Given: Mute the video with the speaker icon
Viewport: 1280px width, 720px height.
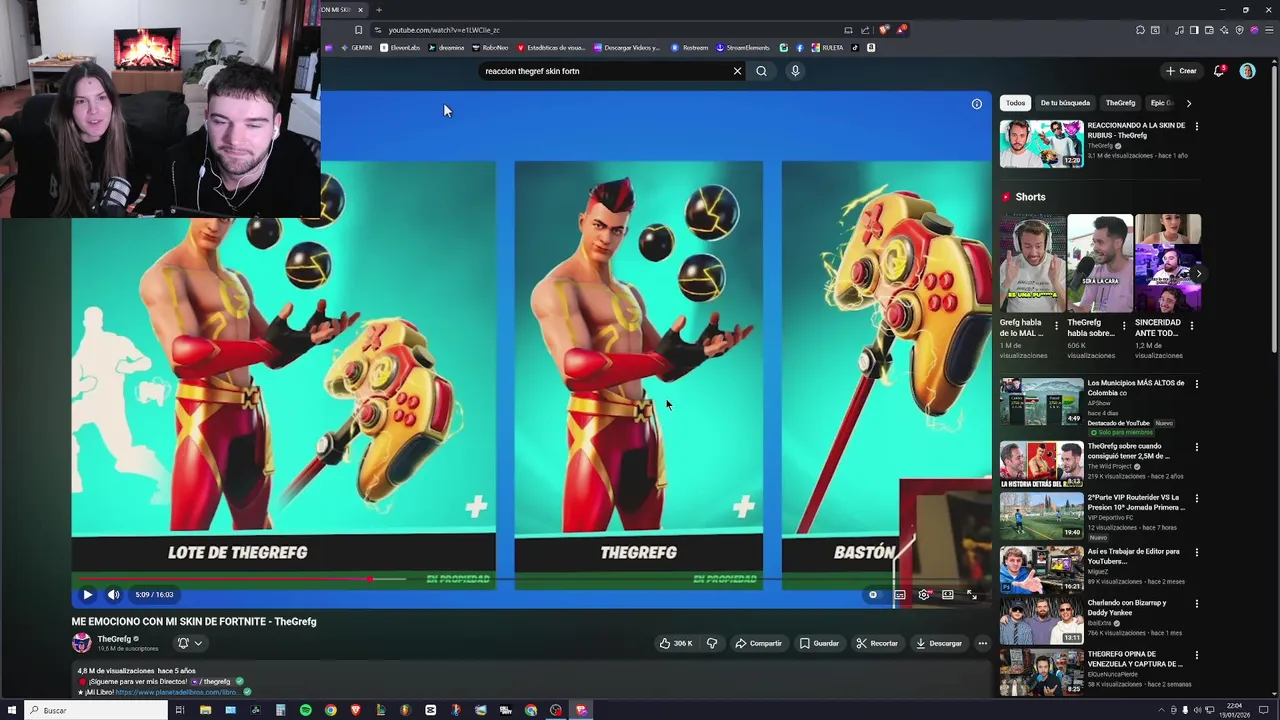Looking at the screenshot, I should 113,594.
